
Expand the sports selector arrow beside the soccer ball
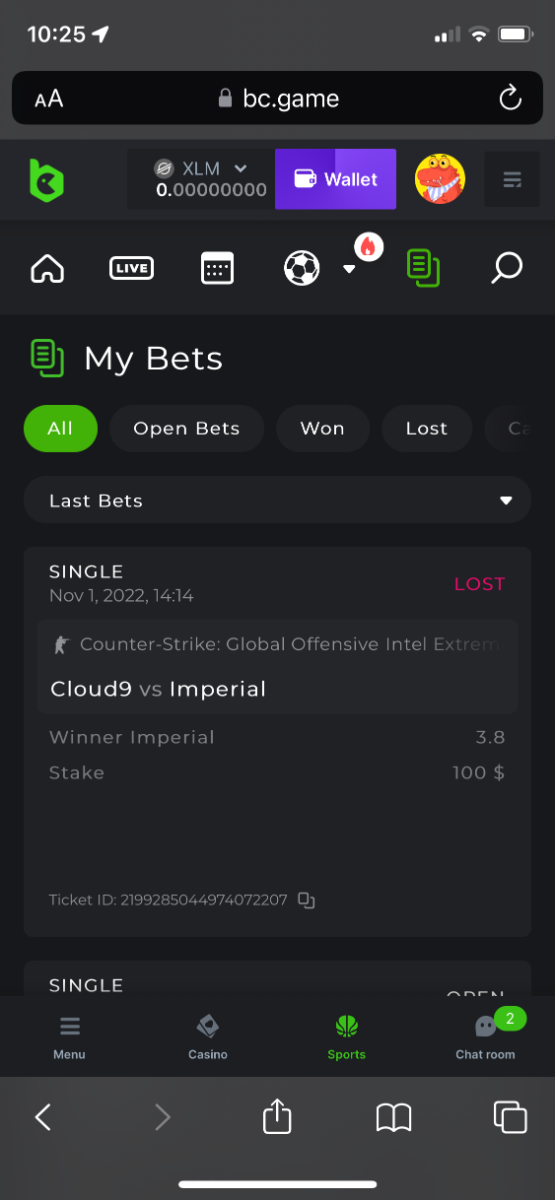tap(349, 269)
